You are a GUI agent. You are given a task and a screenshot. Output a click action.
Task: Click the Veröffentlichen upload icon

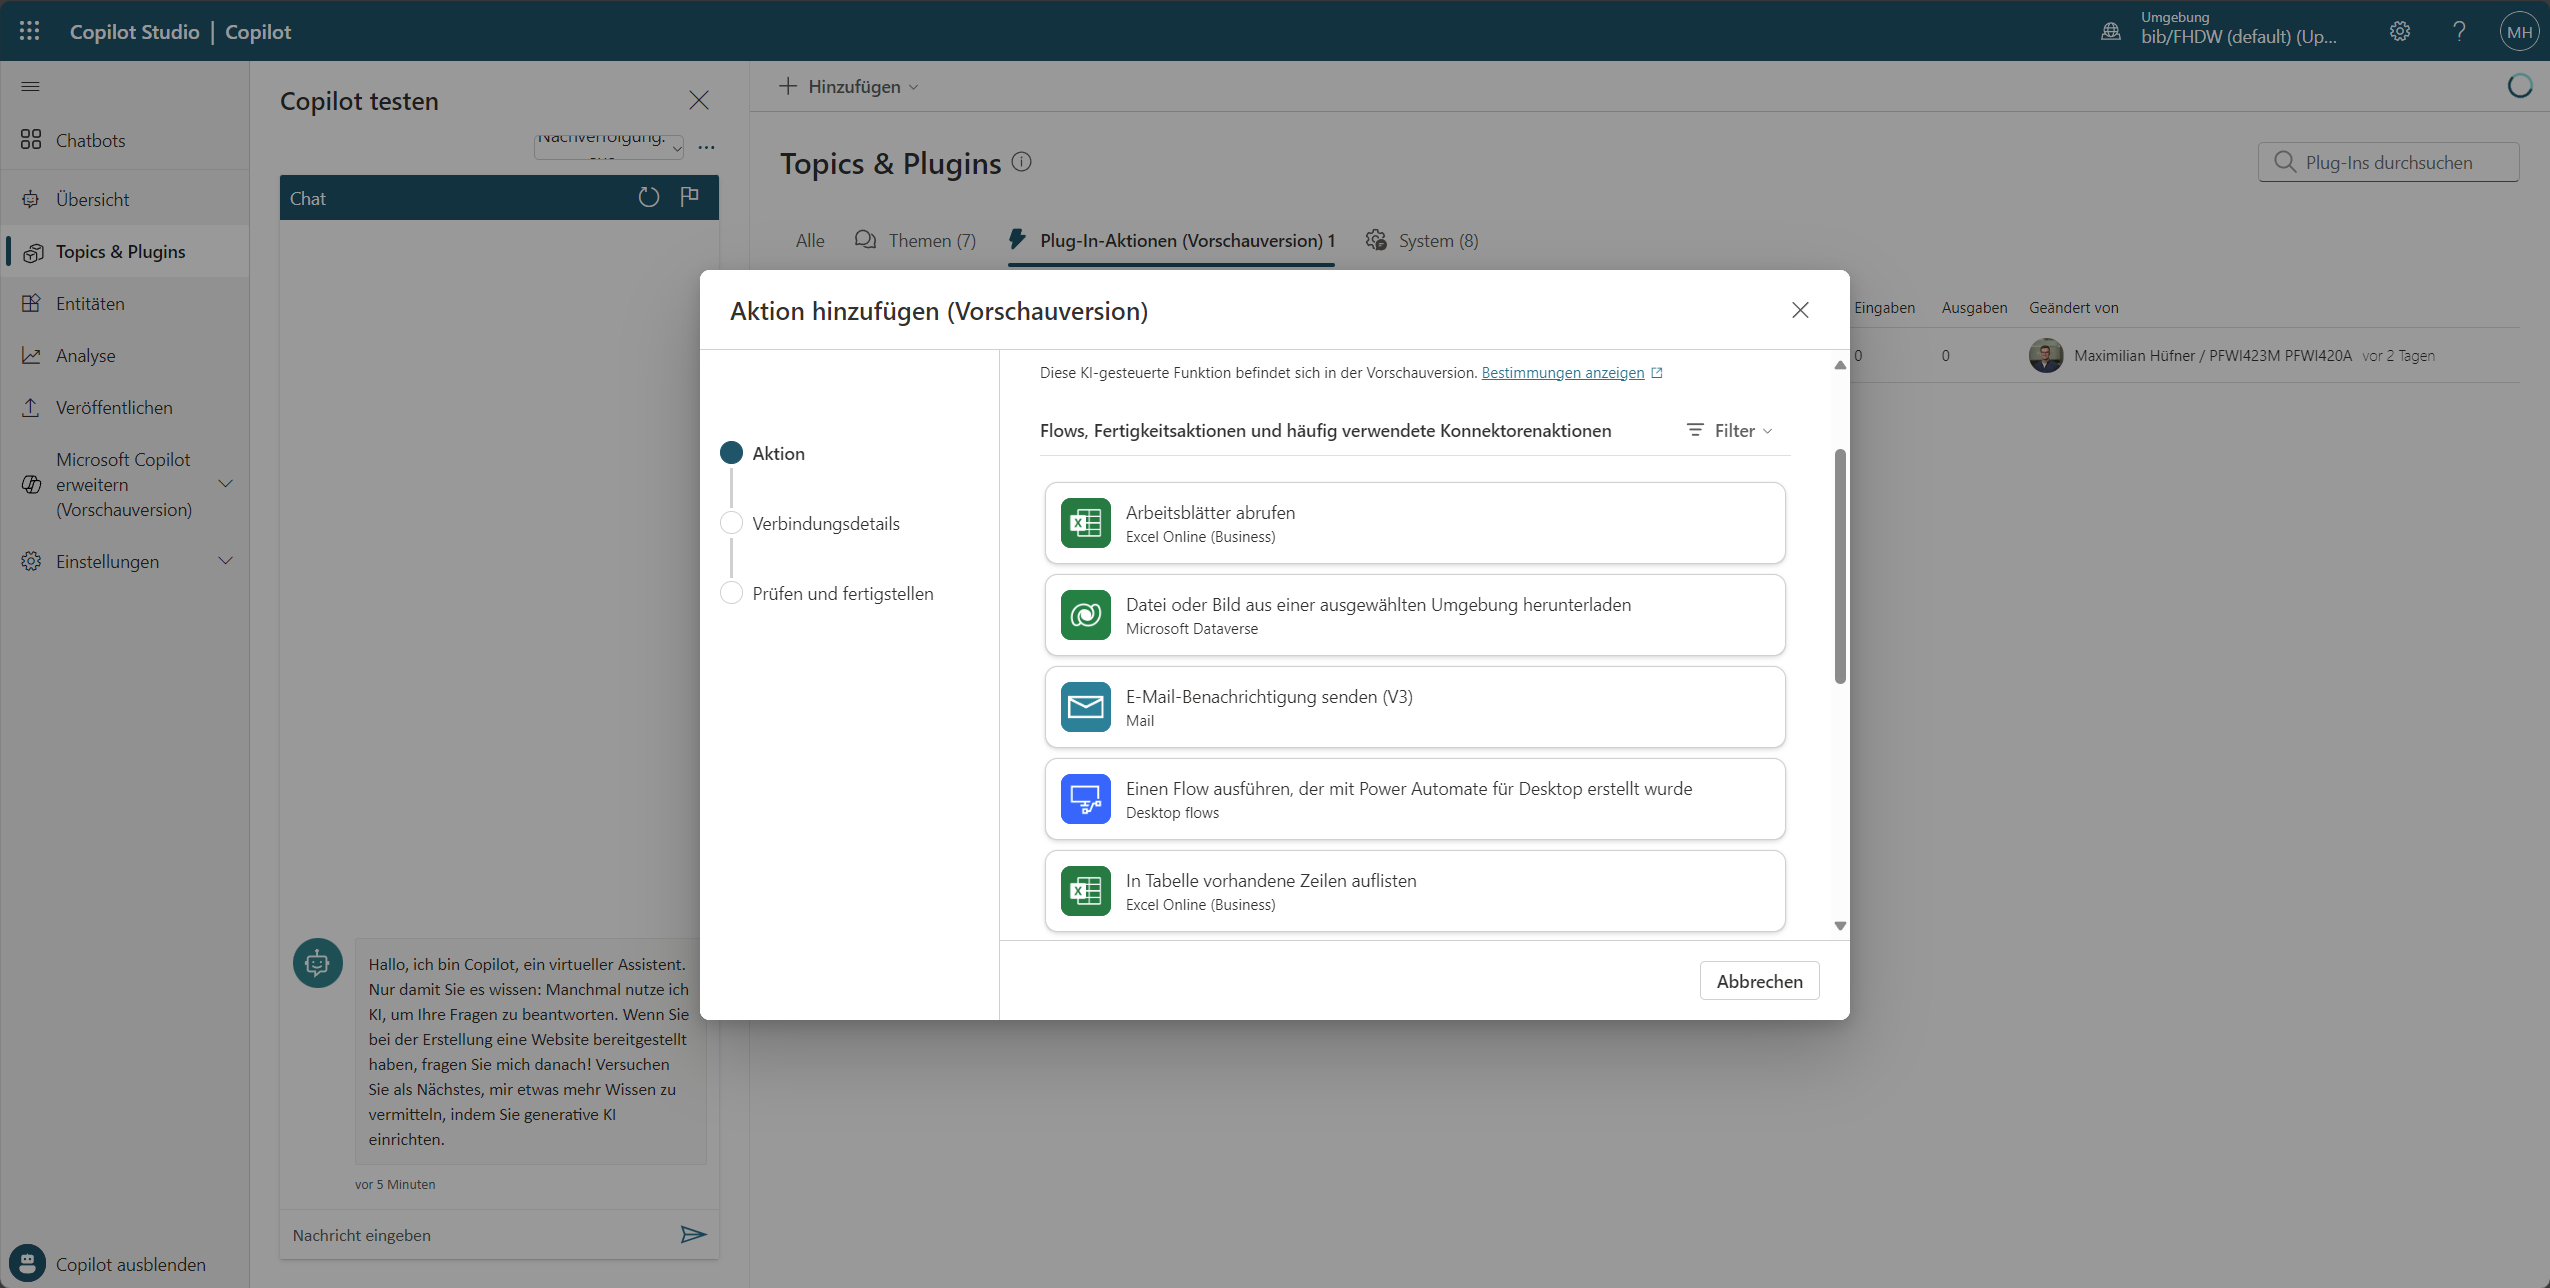coord(31,407)
